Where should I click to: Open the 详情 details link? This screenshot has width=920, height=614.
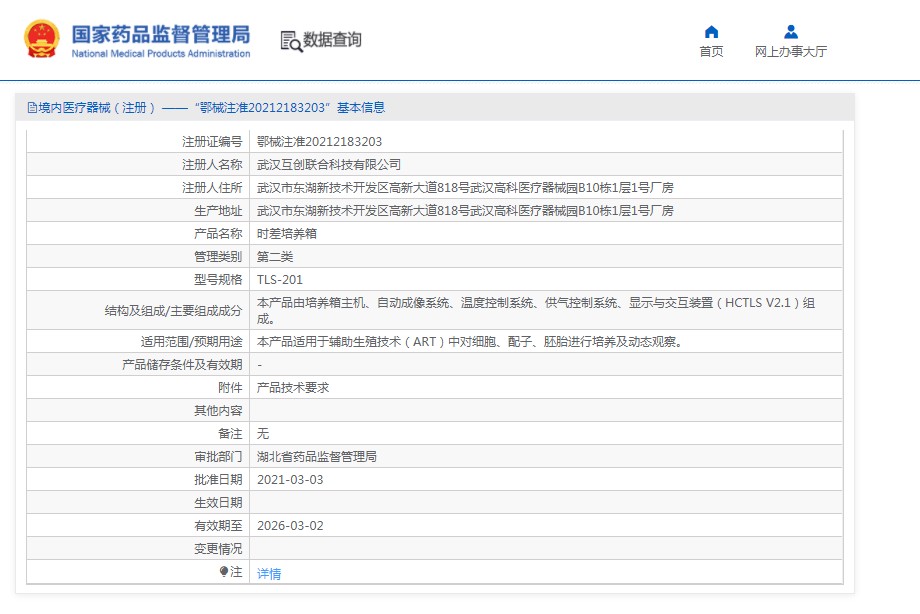[269, 573]
